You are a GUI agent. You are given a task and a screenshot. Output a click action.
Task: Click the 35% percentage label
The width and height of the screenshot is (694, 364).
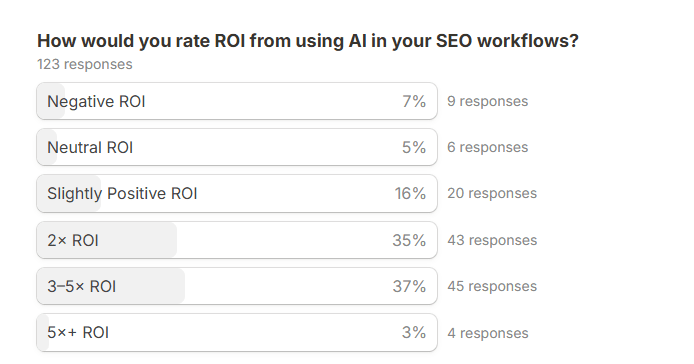tap(409, 240)
